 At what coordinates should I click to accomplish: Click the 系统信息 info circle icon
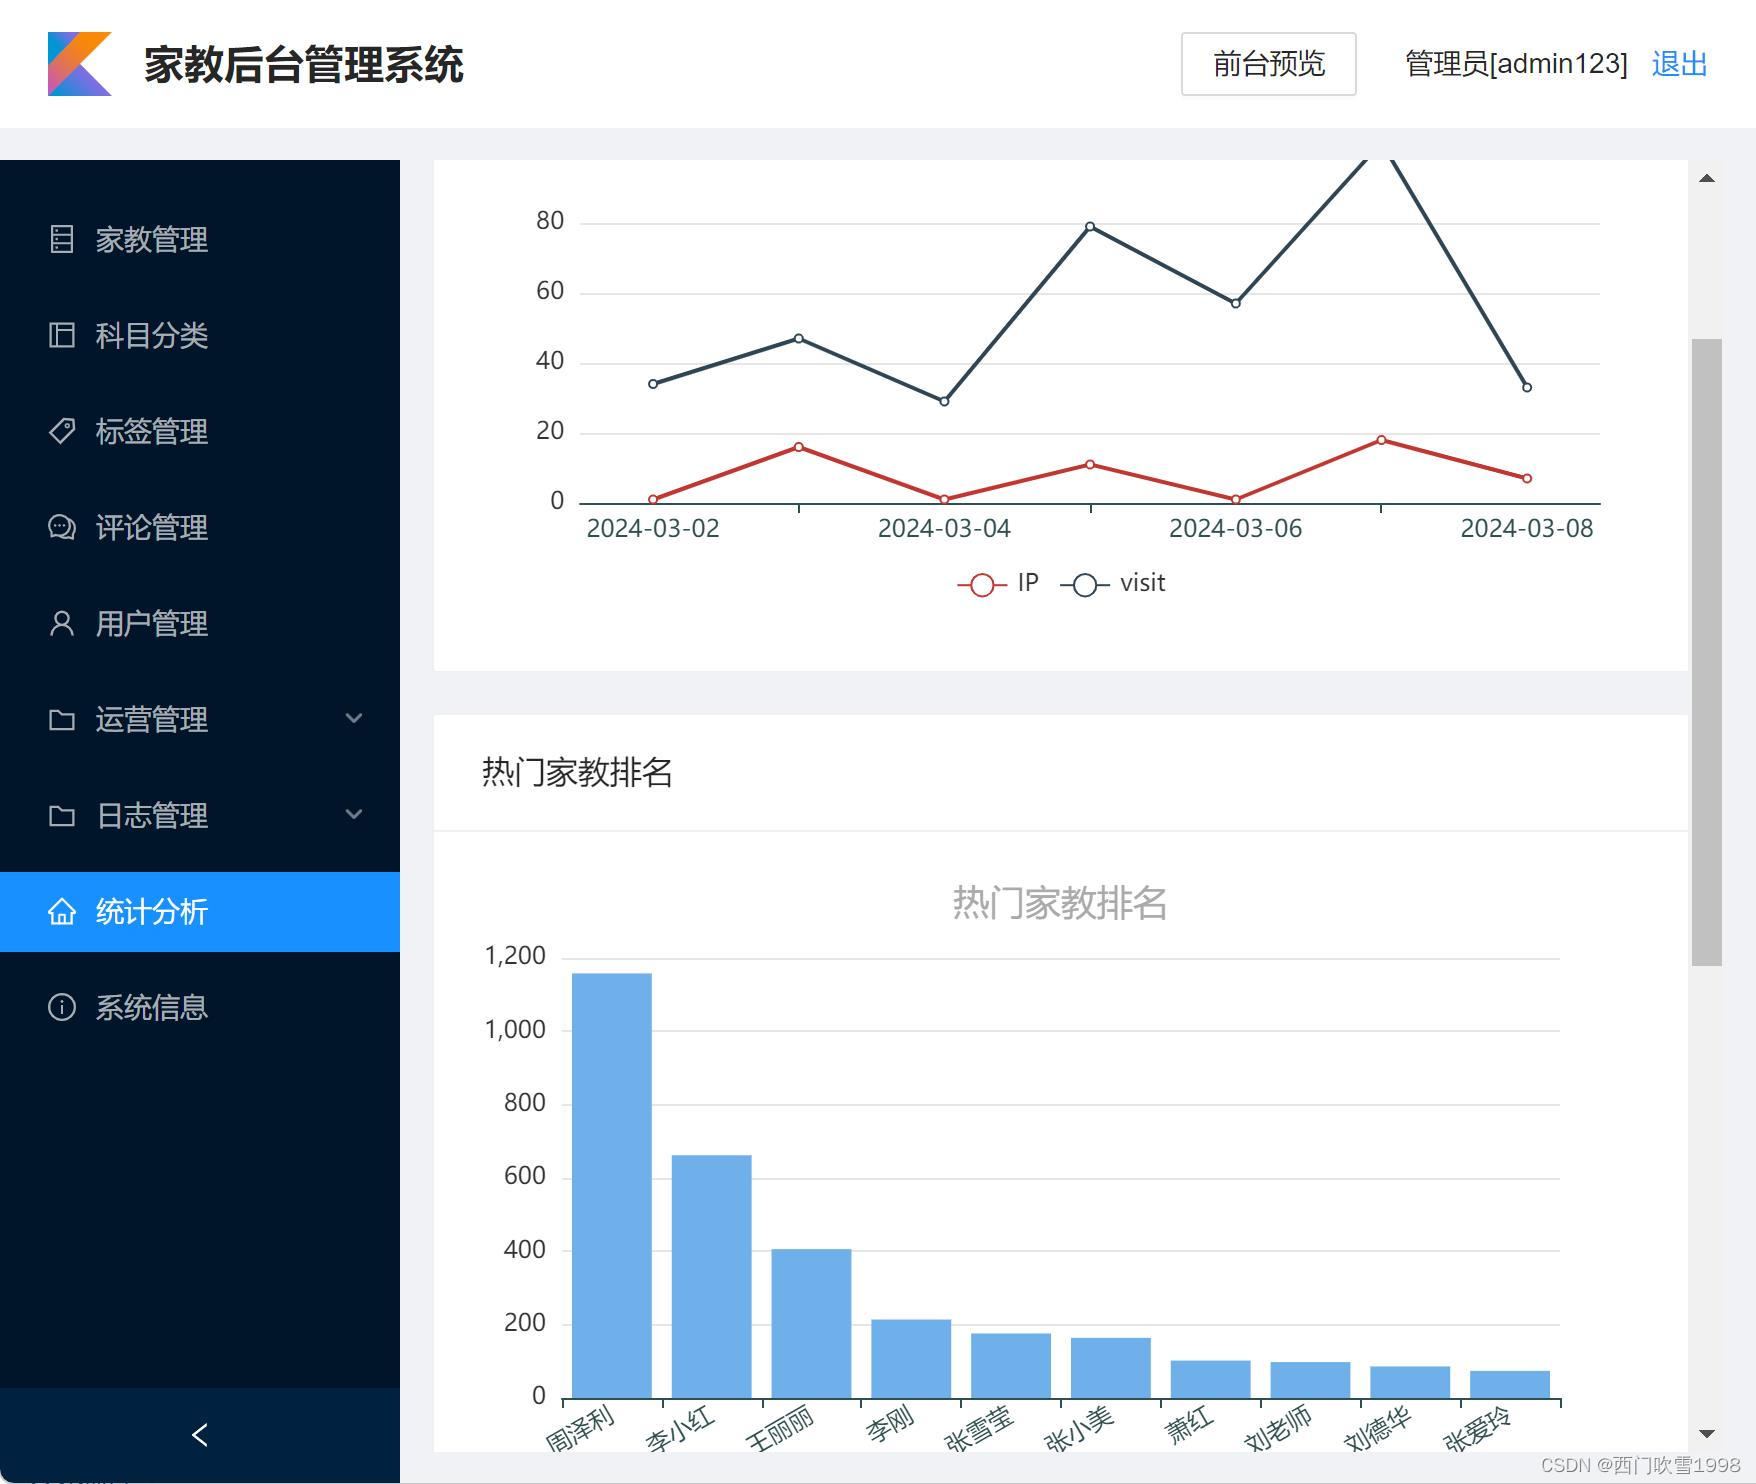62,1007
